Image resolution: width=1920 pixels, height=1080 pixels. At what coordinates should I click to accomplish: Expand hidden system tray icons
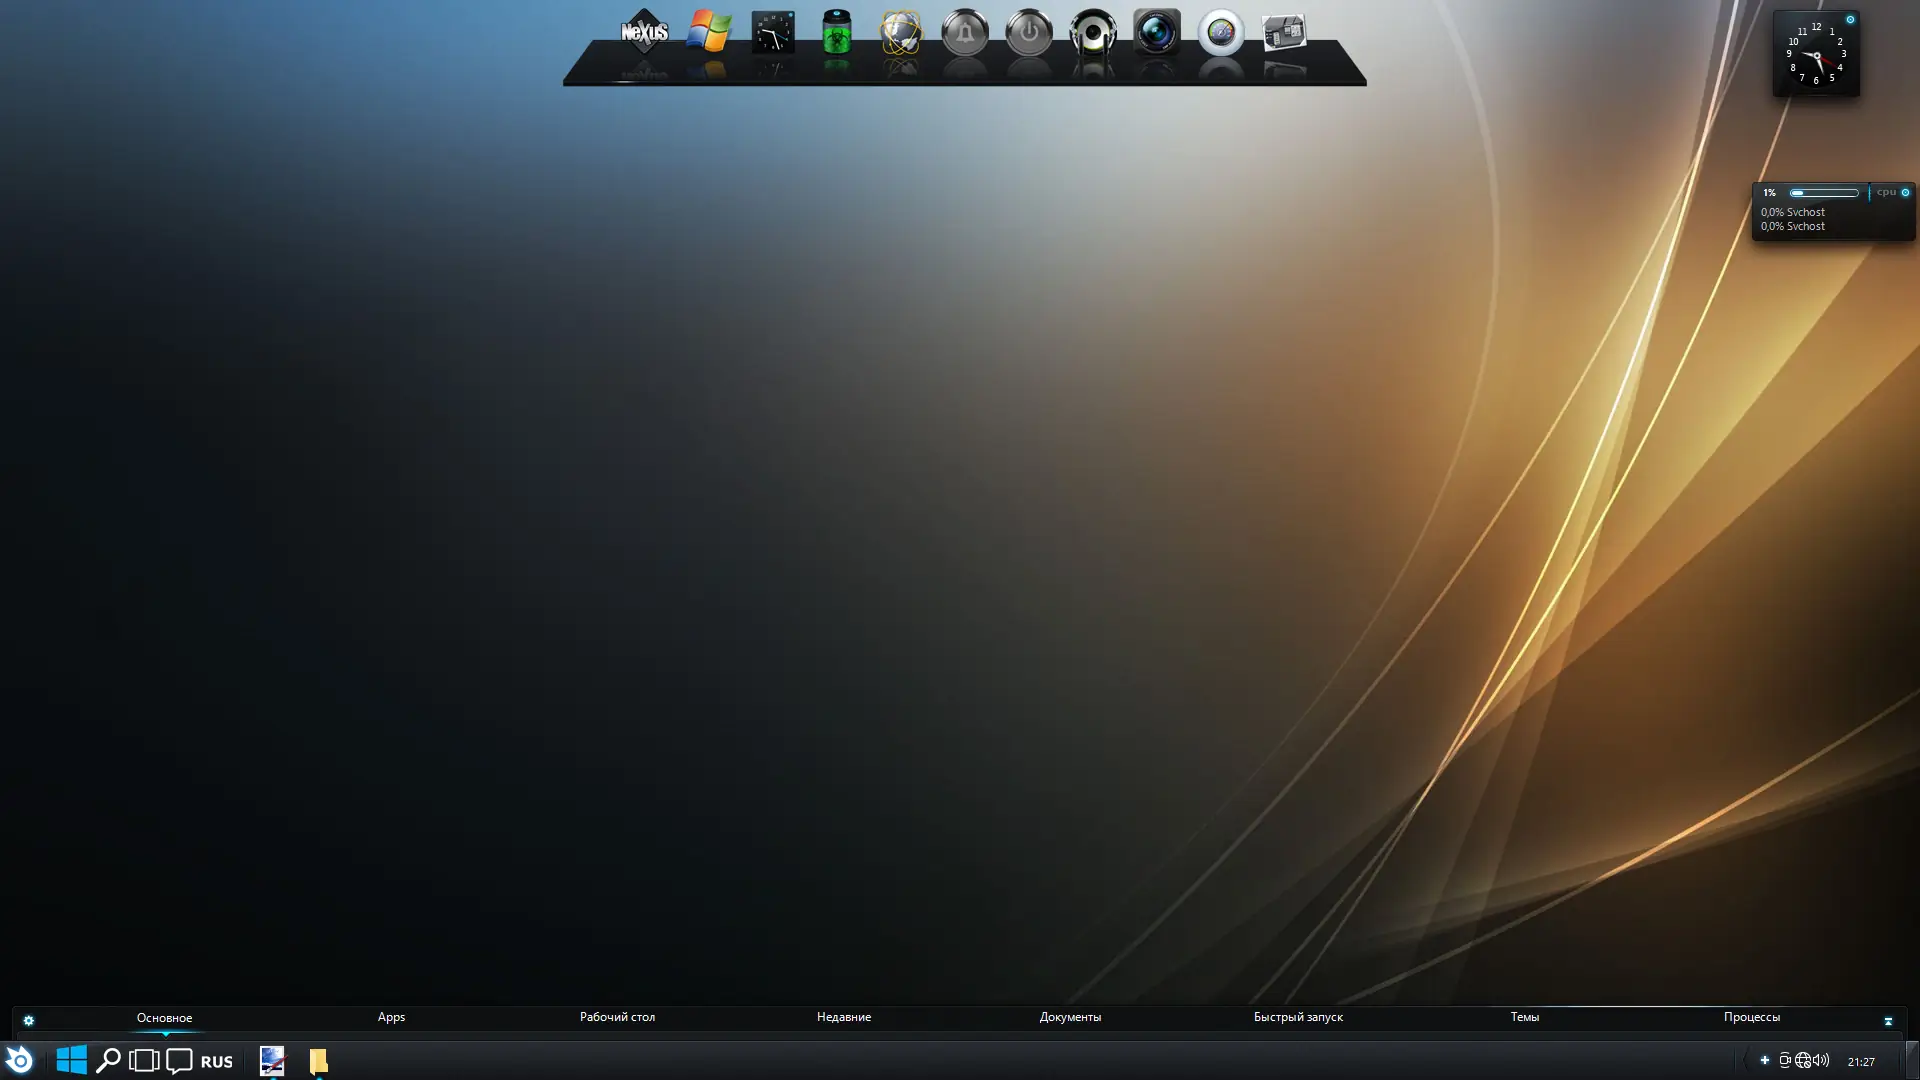(1765, 1060)
